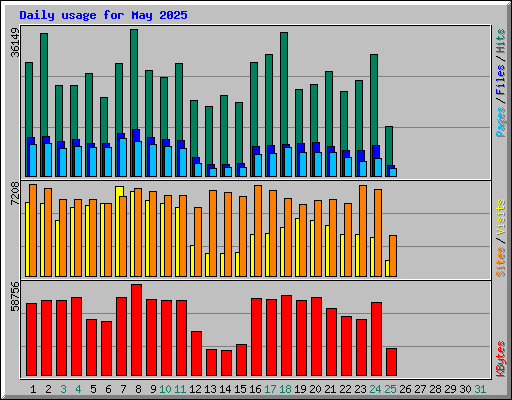Image resolution: width=512 pixels, height=400 pixels.
Task: Click green weekend day label 25
Action: tap(390, 389)
